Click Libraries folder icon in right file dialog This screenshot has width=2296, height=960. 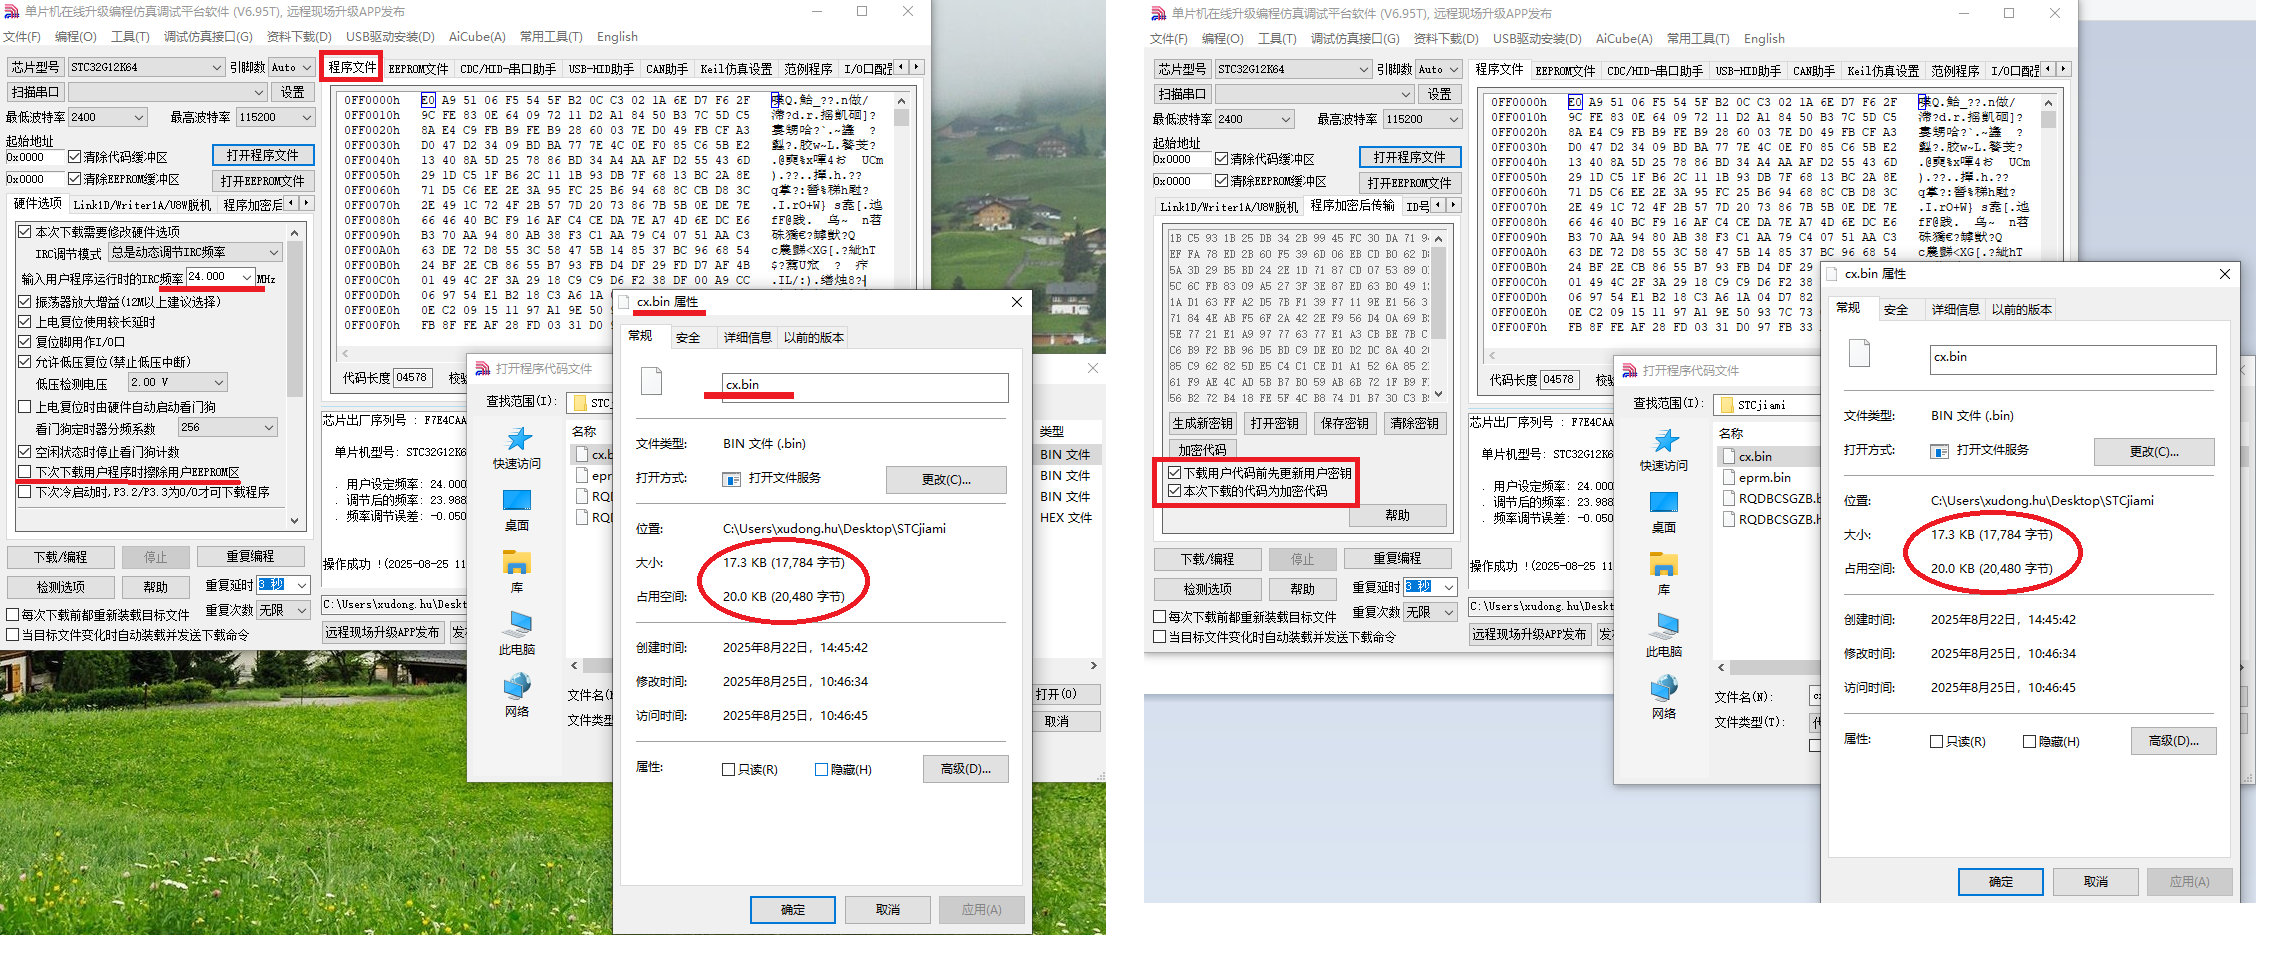click(1664, 565)
